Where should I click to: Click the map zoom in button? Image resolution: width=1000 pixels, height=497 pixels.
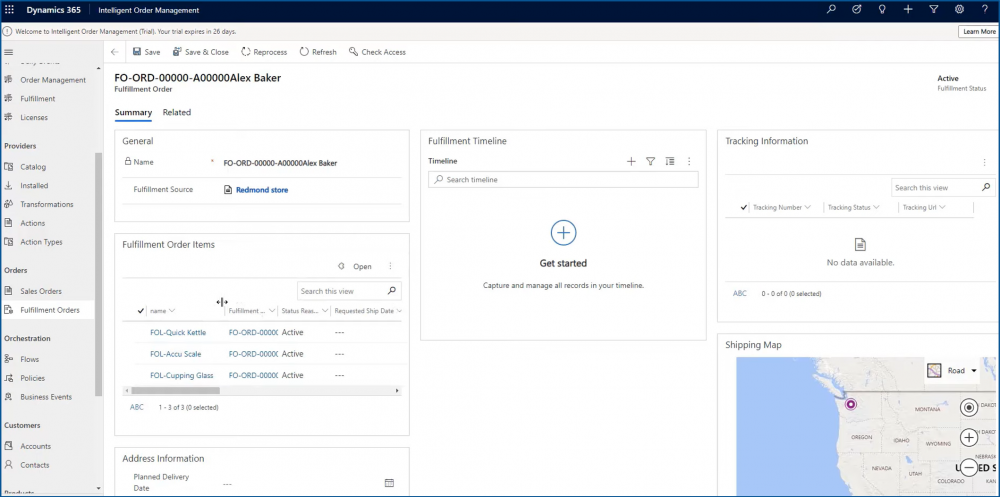point(969,437)
